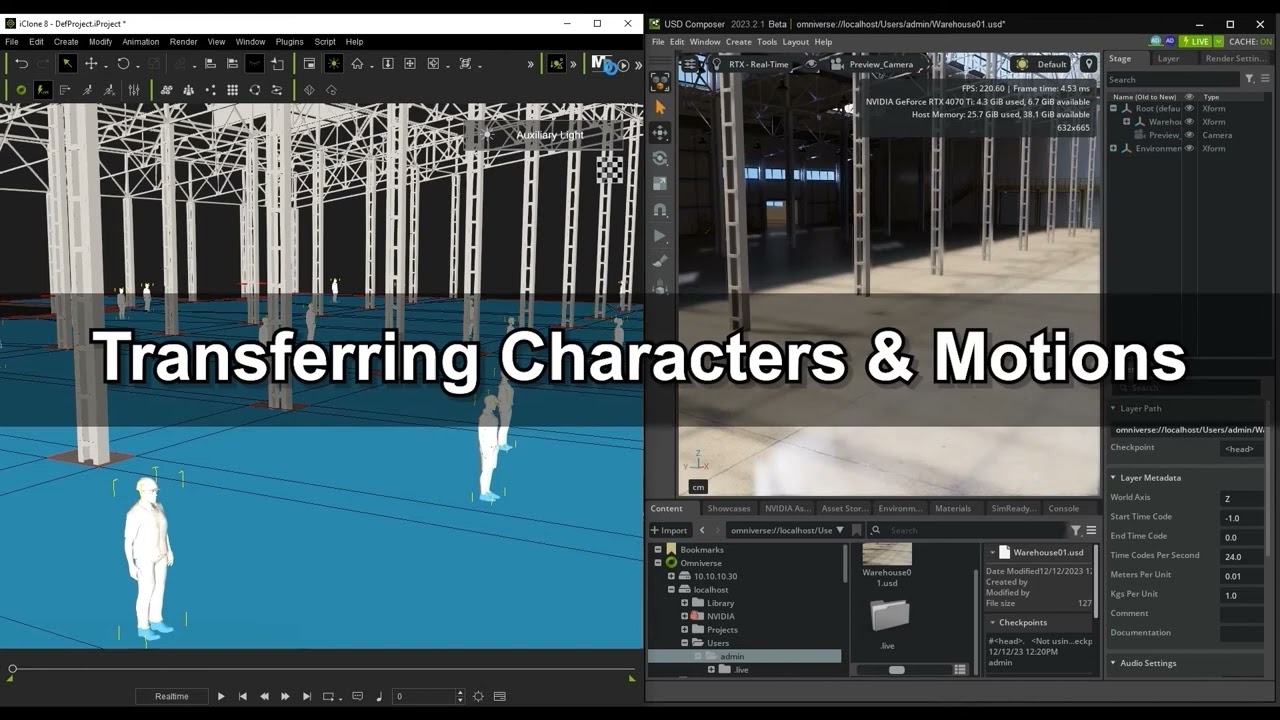Click the Auxiliary Light label in iClone viewport

[x=550, y=135]
